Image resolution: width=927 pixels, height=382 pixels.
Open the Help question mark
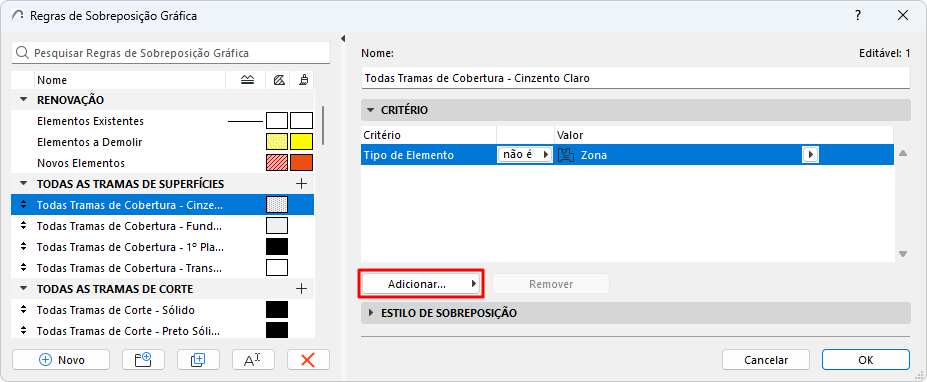(858, 15)
